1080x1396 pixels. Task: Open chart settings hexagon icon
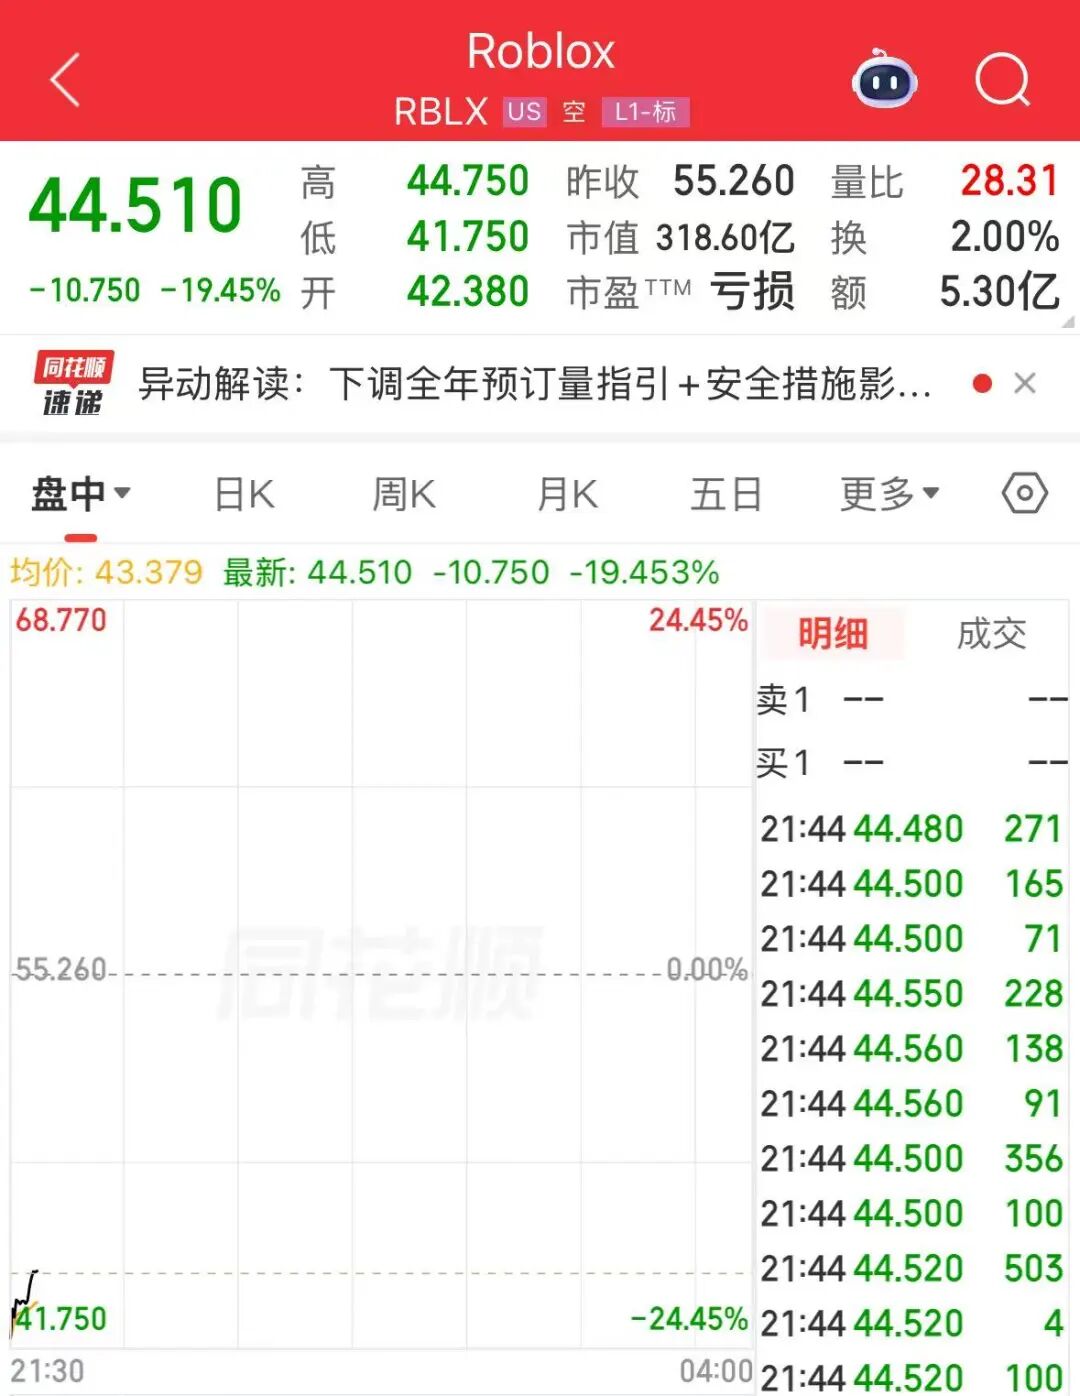(1025, 493)
